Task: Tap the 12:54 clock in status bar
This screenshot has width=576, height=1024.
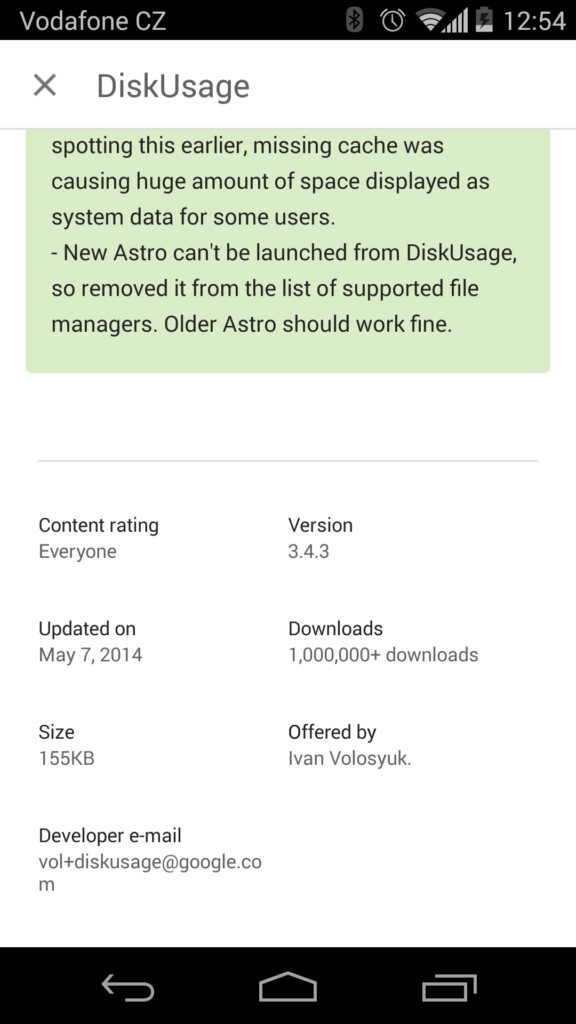Action: click(534, 21)
